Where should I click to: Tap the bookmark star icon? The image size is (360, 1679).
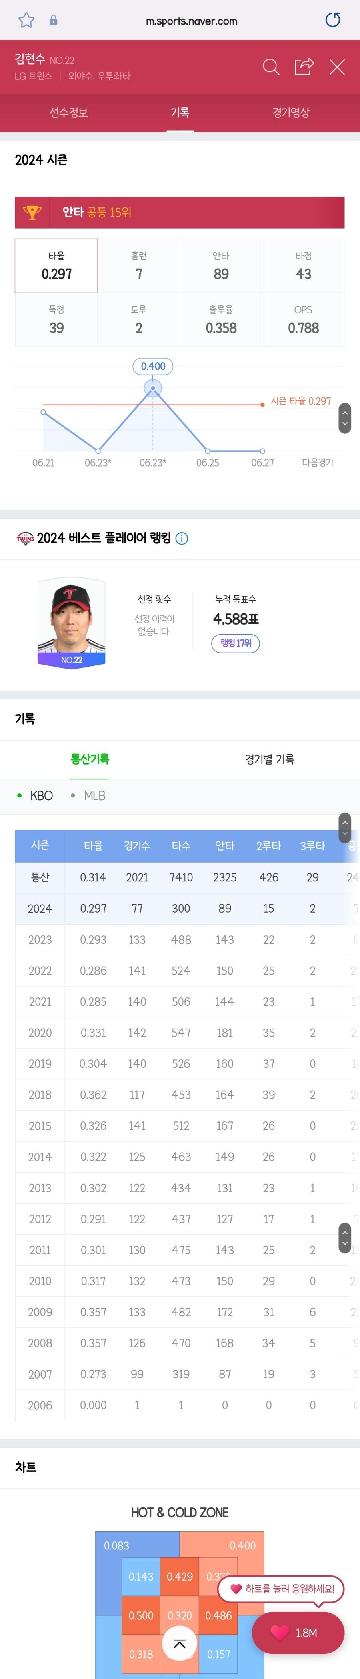pos(27,19)
